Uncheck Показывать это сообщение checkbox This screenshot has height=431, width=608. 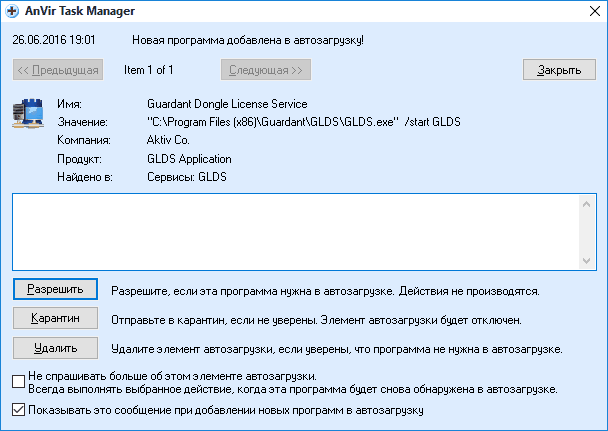pos(19,409)
